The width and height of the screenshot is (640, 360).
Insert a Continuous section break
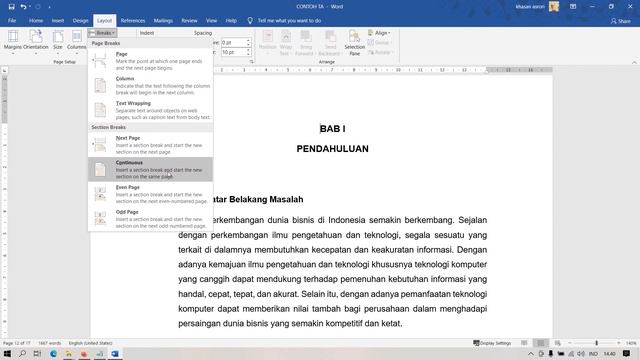coord(151,169)
